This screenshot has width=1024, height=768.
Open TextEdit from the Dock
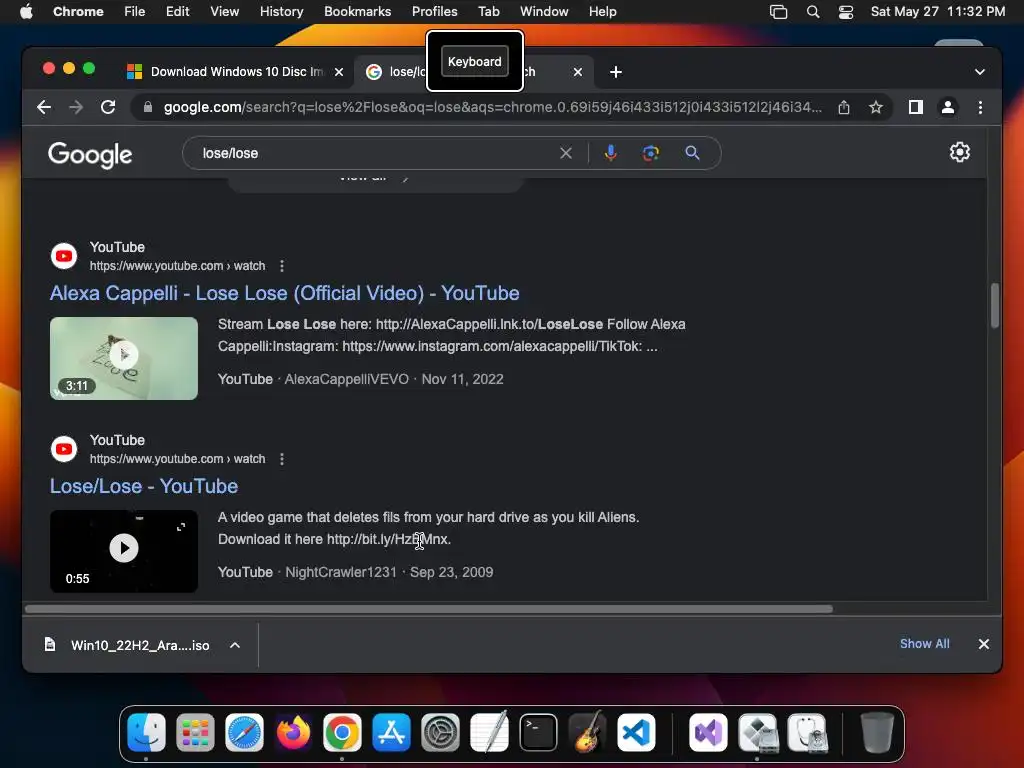coord(489,732)
